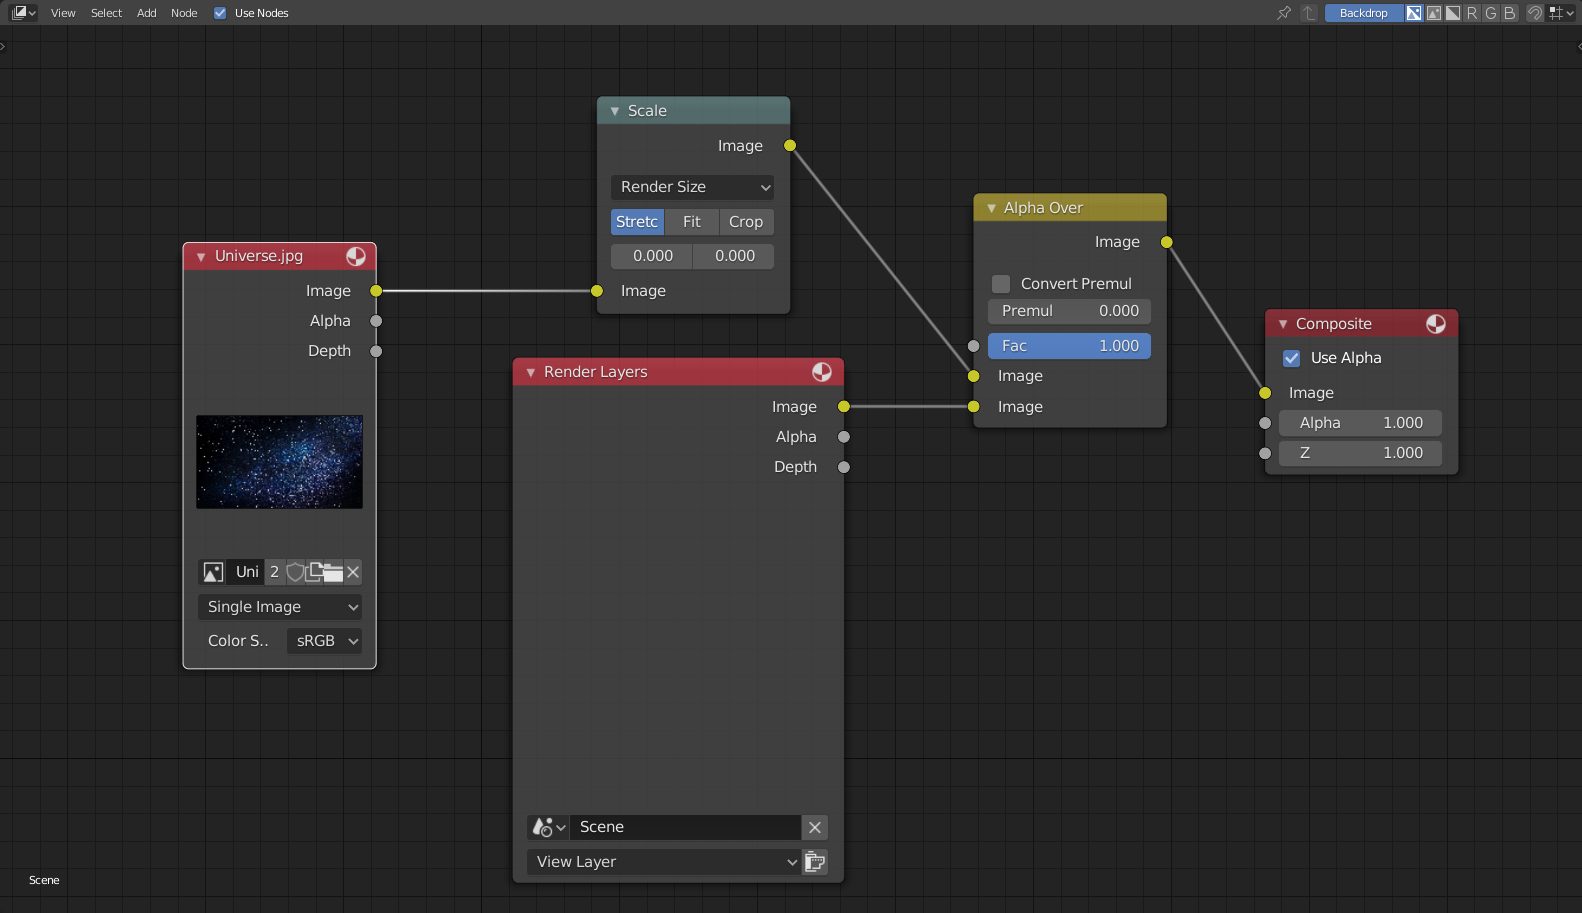The image size is (1582, 913).
Task: Click the pin node tree icon
Action: point(1284,13)
